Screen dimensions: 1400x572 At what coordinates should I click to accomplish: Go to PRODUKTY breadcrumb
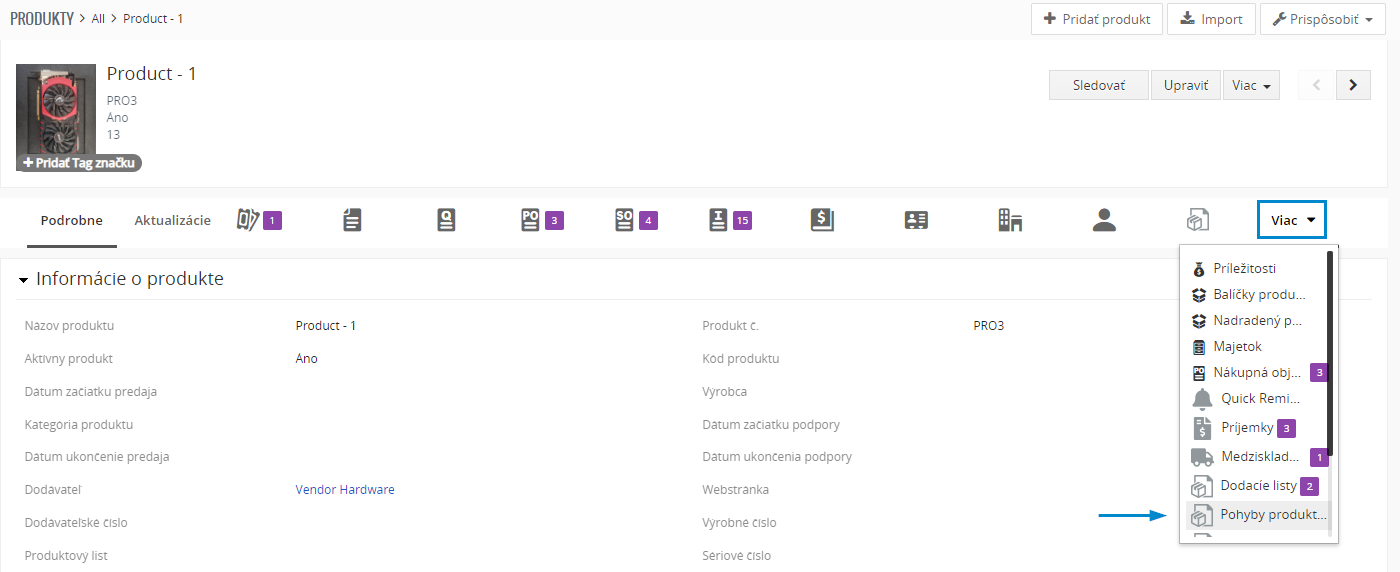click(42, 18)
